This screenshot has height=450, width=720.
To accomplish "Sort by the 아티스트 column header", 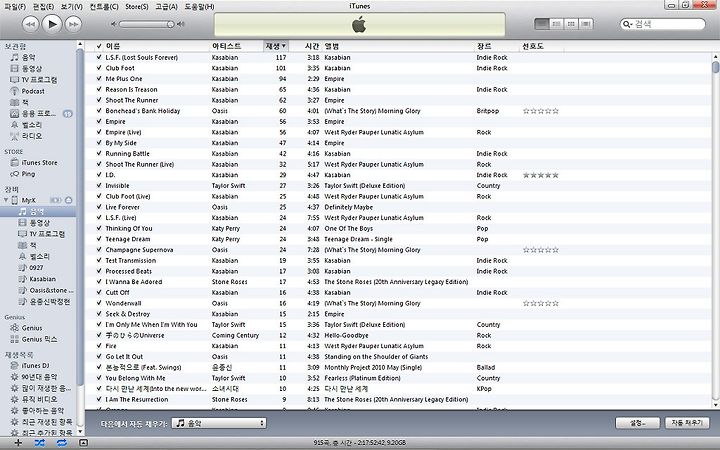I will pyautogui.click(x=236, y=46).
